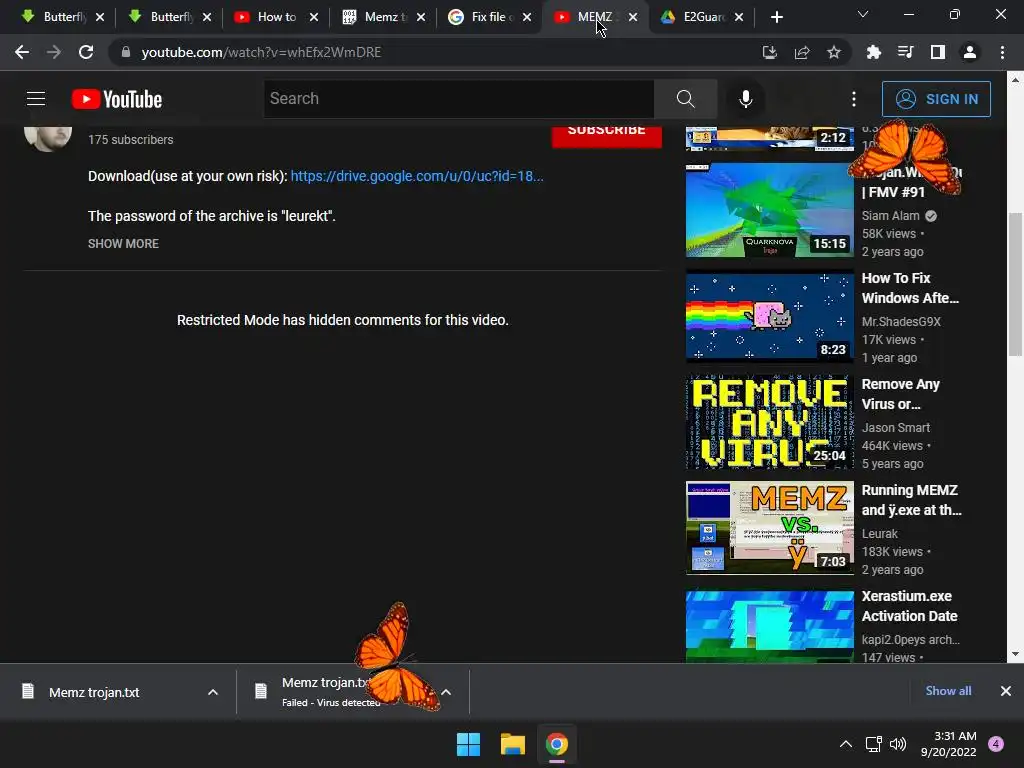This screenshot has height=768, width=1024.
Task: Open the network icon in the system tray
Action: (873, 744)
